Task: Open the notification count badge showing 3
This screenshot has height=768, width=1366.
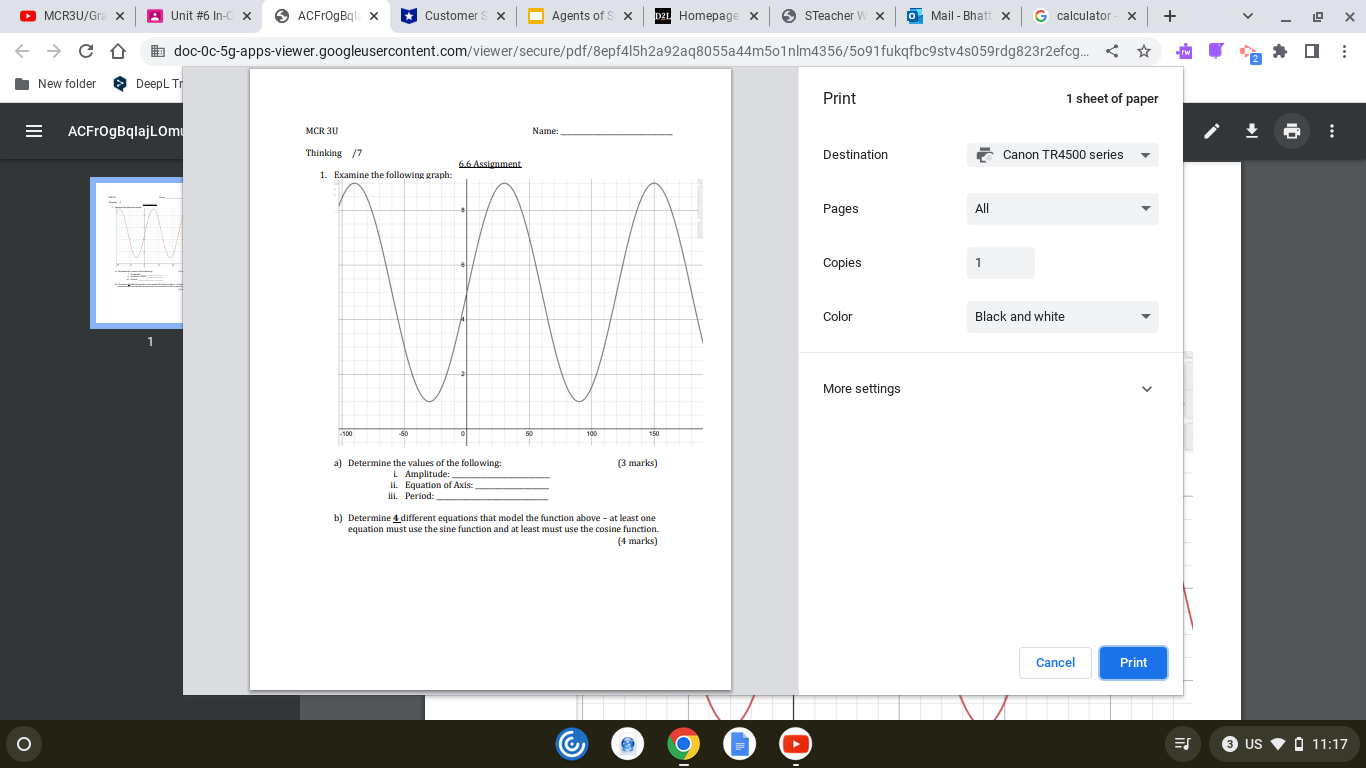Action: click(x=1230, y=744)
